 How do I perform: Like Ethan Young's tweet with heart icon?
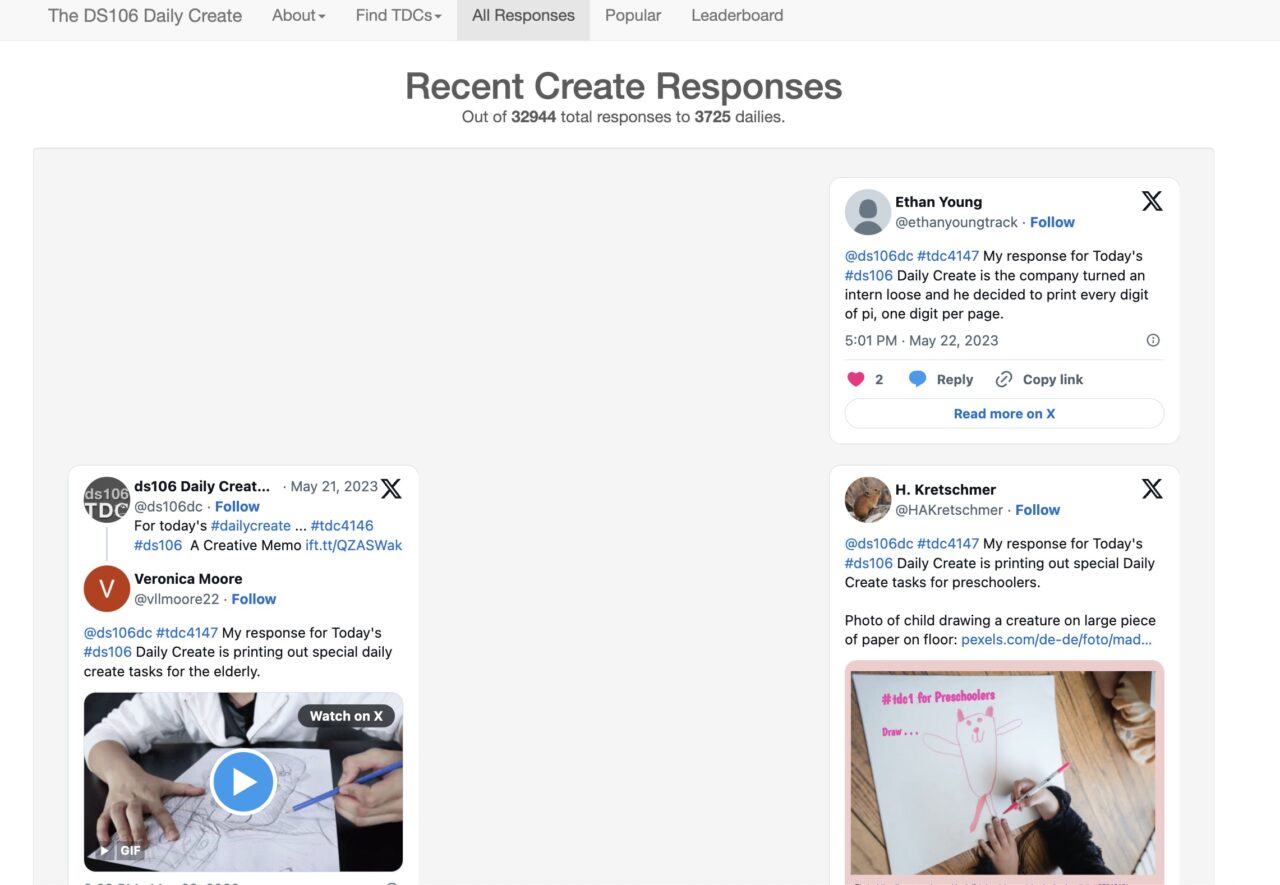click(856, 379)
